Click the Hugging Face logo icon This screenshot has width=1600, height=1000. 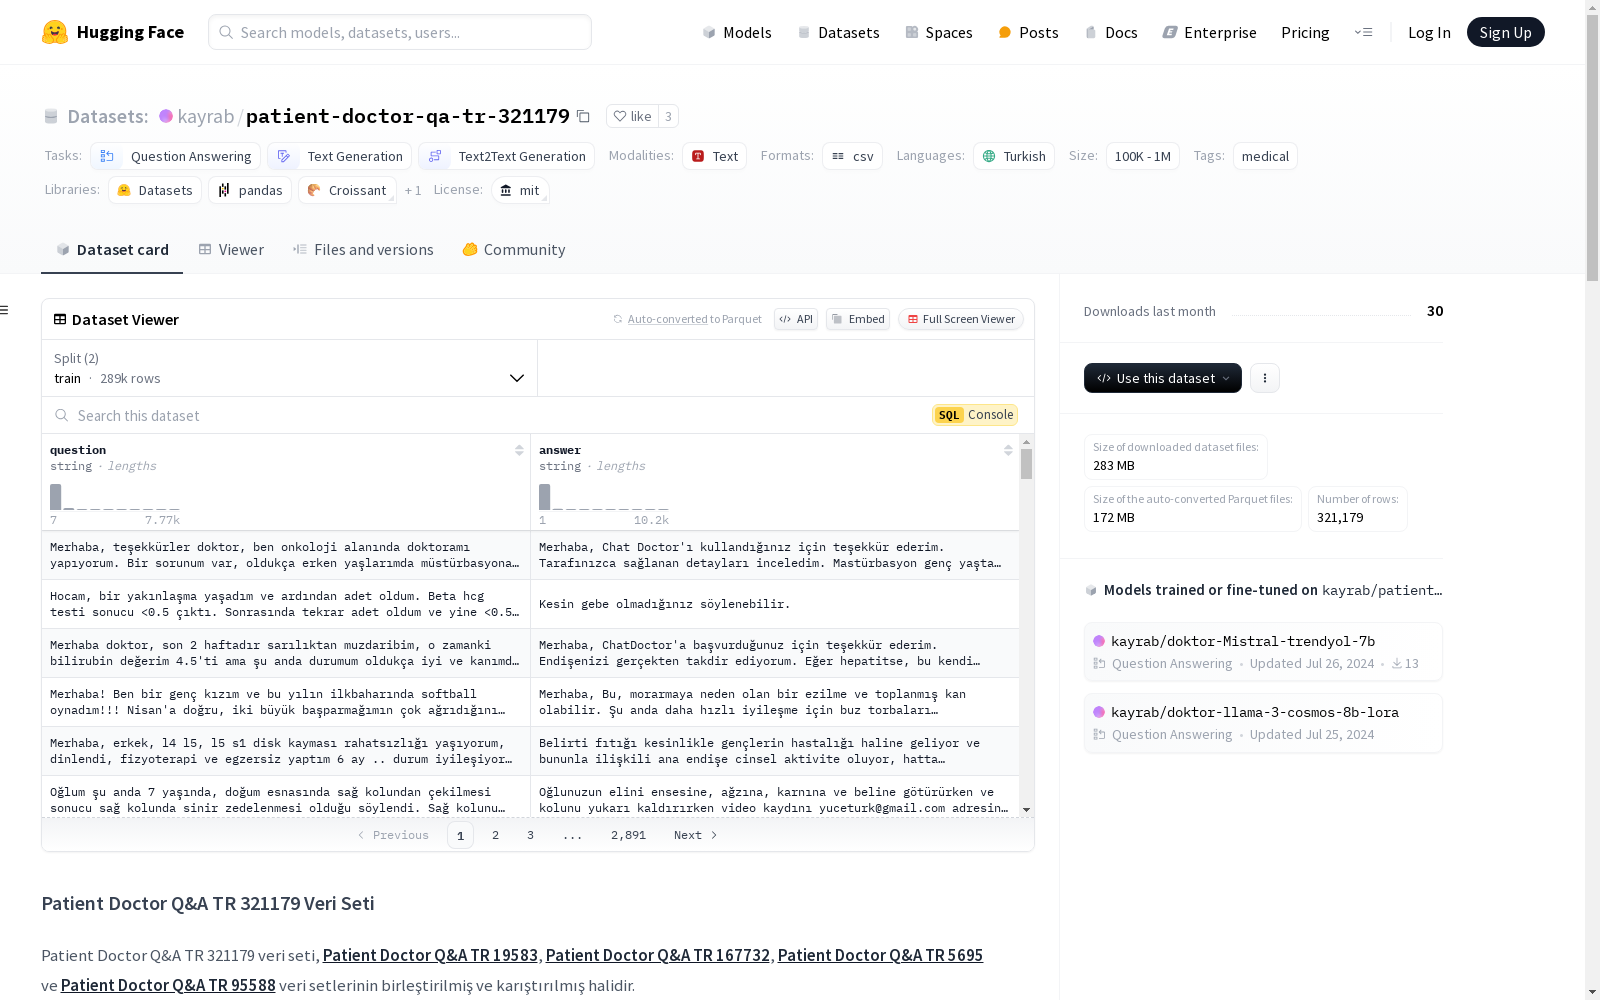(55, 32)
